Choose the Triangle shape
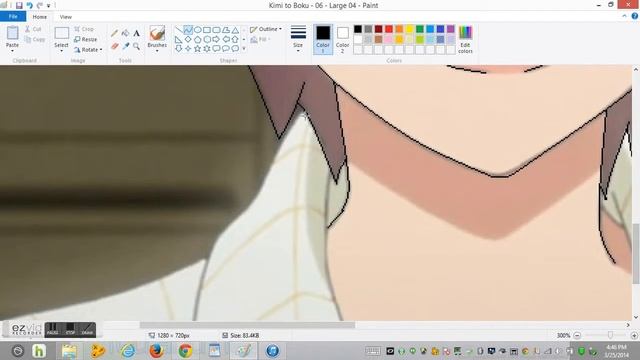This screenshot has width=640, height=360. click(x=235, y=30)
